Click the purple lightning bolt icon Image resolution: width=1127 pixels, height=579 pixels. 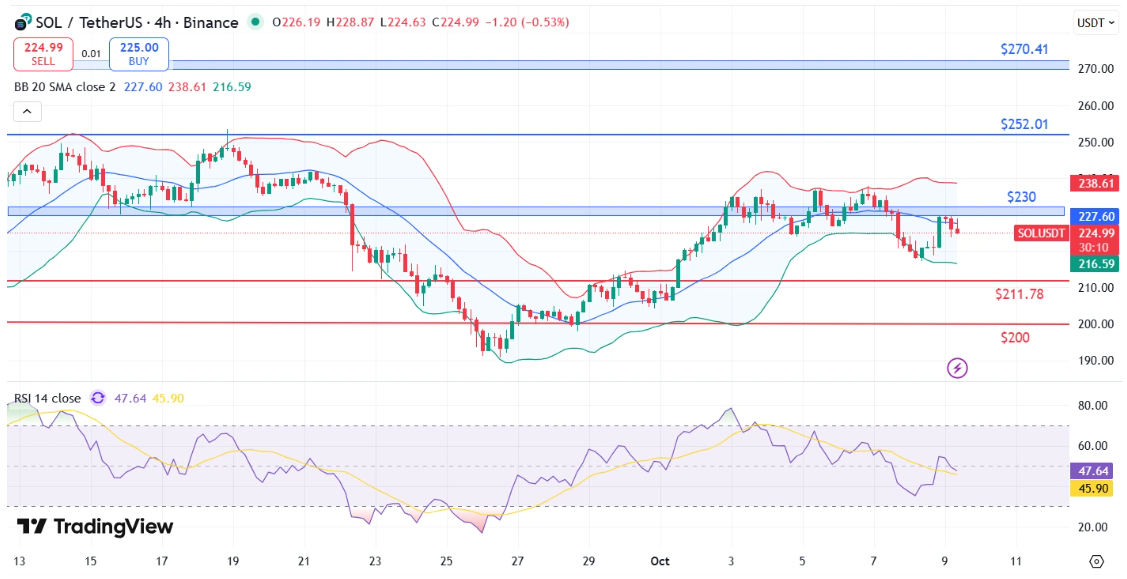pyautogui.click(x=957, y=368)
